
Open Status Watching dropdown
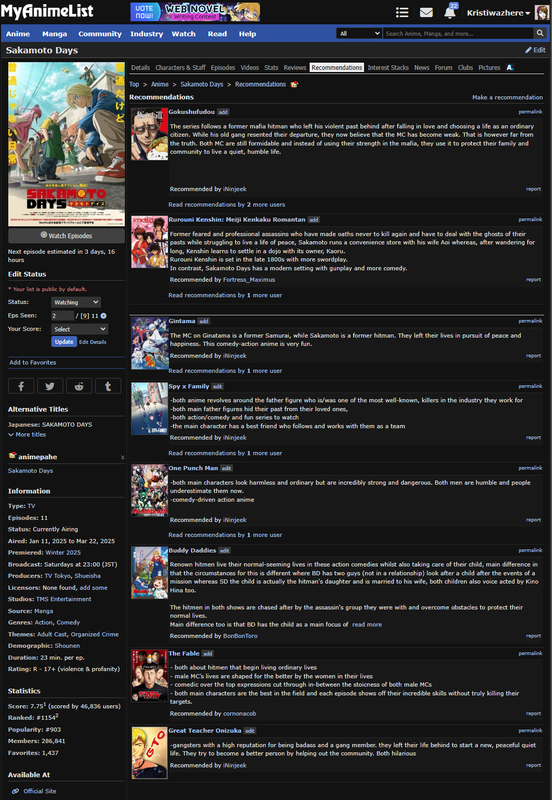tap(76, 302)
